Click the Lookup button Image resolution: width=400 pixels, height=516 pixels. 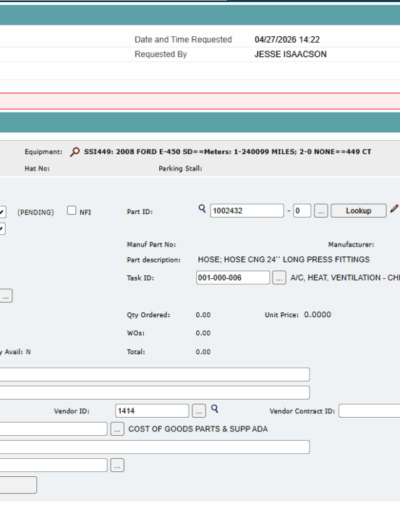[359, 211]
